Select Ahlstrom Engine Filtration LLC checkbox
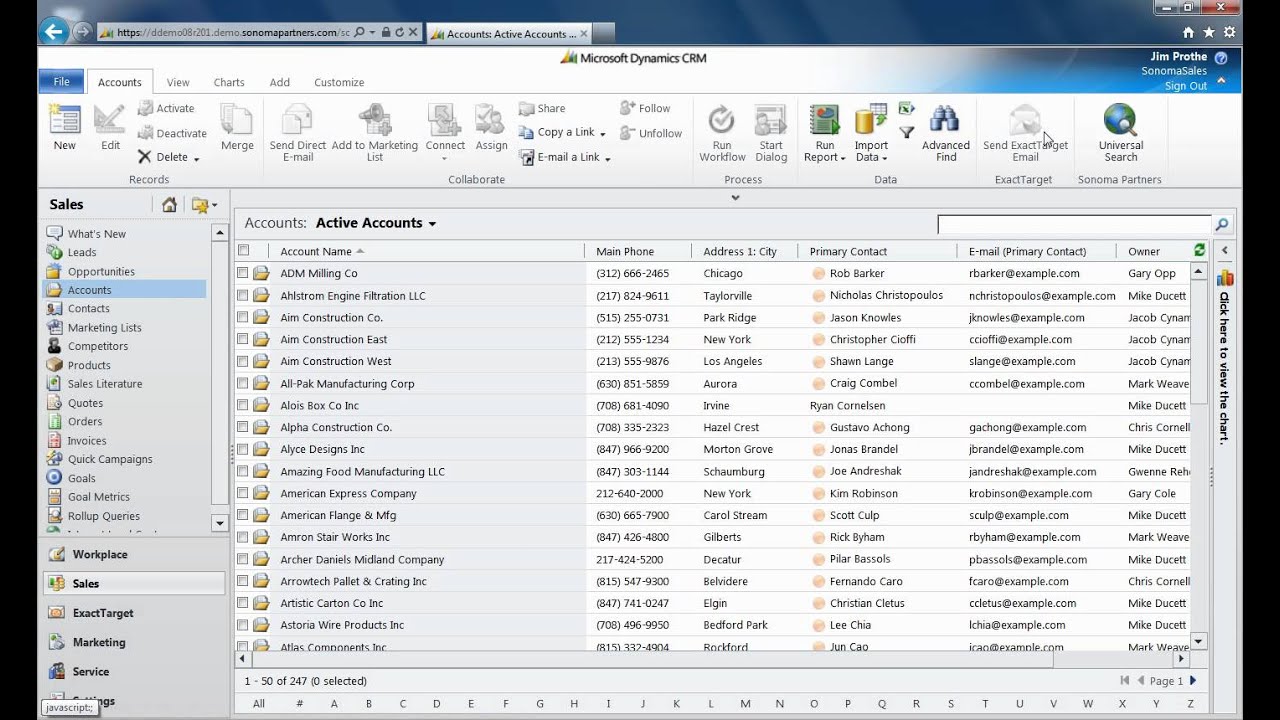 [x=243, y=295]
